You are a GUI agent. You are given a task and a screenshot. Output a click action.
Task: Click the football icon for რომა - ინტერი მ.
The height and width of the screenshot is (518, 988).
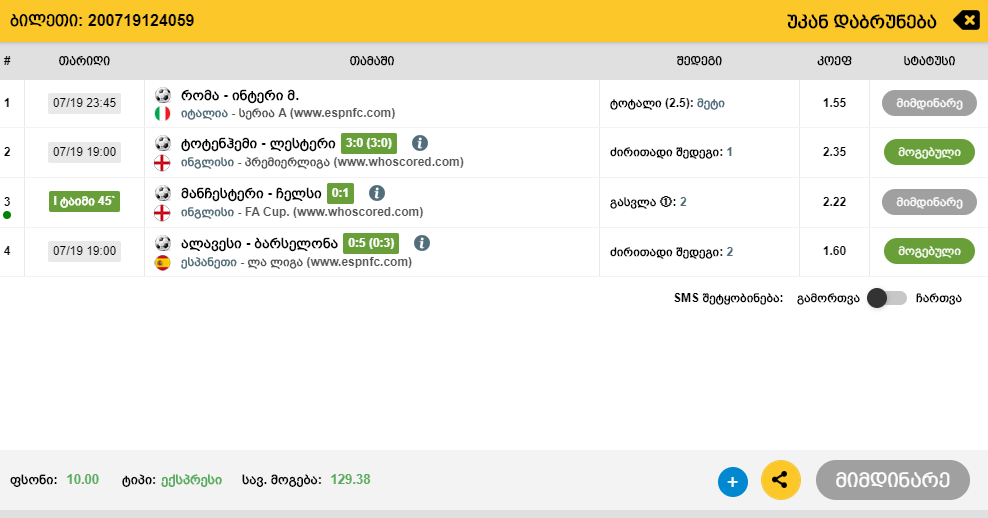163,95
